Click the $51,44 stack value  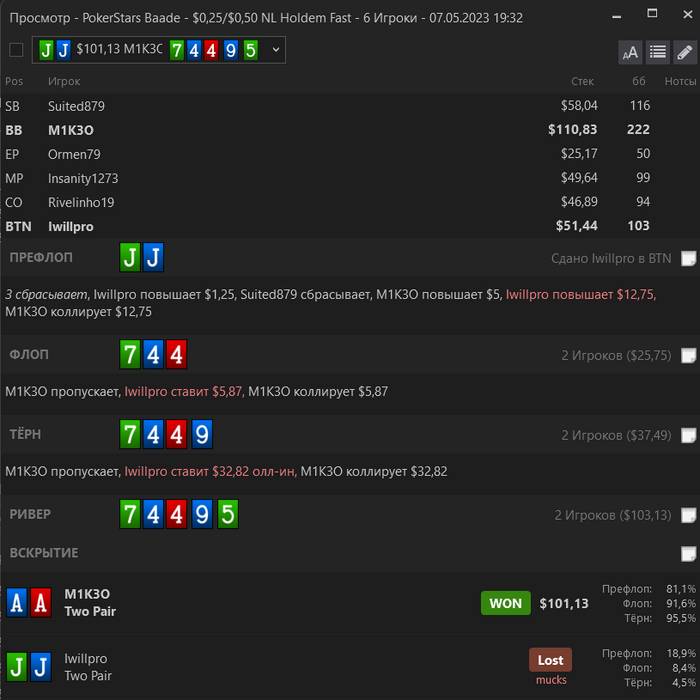coord(576,226)
